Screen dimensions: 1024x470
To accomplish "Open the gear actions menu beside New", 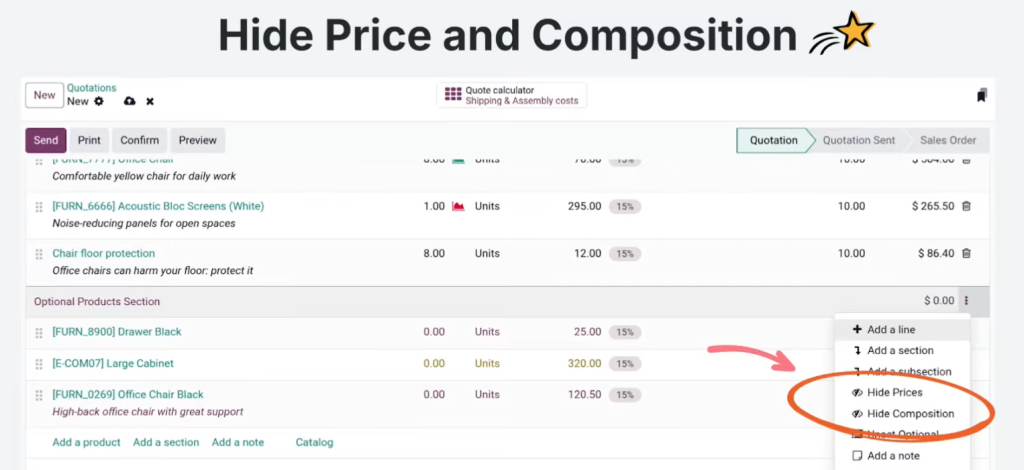I will coord(99,101).
